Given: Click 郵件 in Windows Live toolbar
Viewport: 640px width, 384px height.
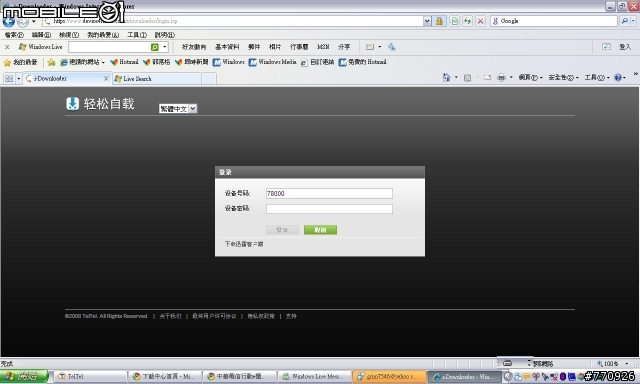Looking at the screenshot, I should pos(254,47).
